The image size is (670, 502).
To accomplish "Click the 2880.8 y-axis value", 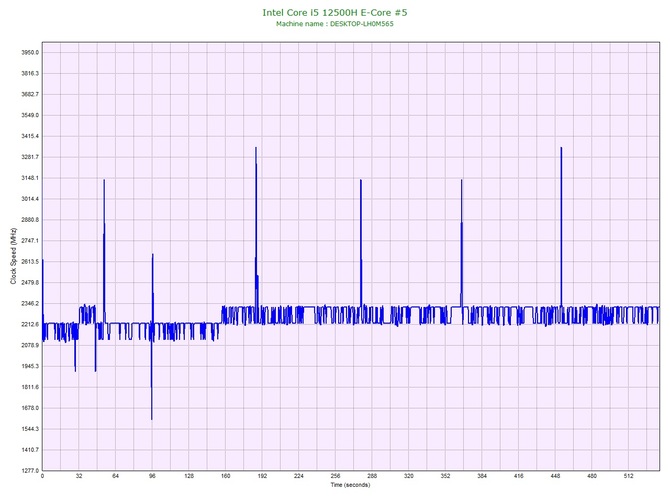I will point(30,220).
